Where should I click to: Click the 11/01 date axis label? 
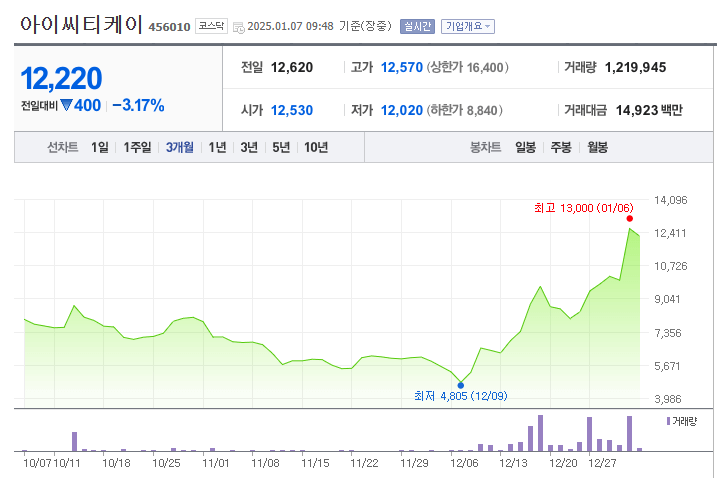click(216, 463)
